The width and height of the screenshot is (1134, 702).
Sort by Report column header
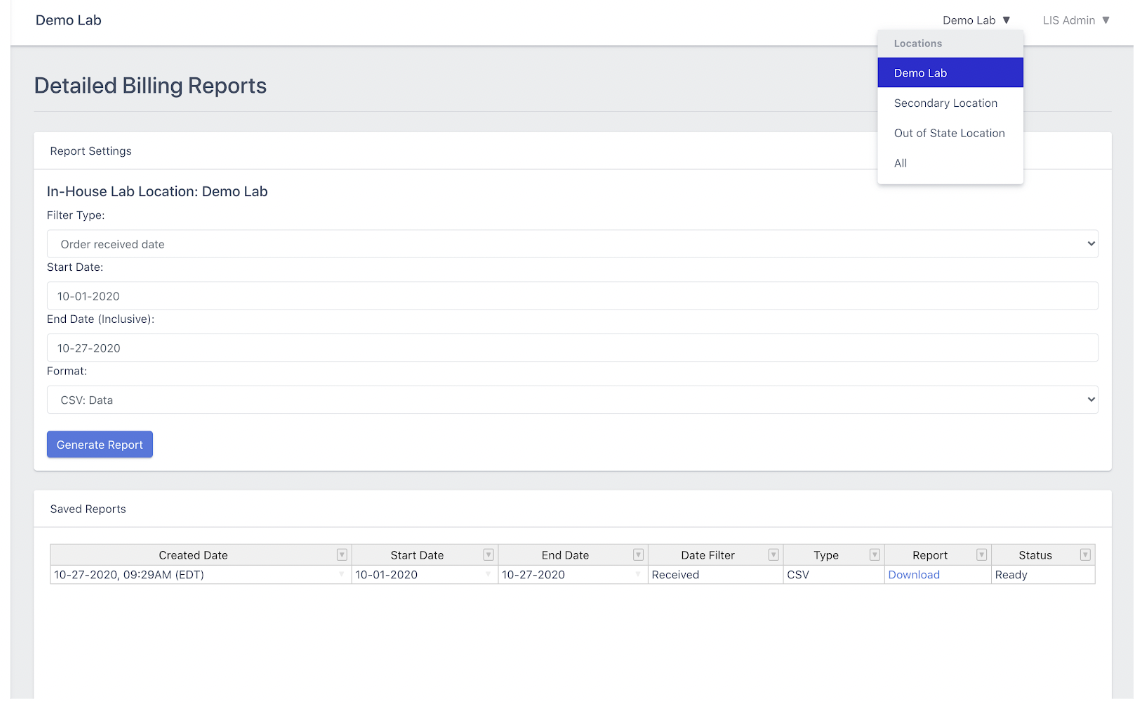pos(930,555)
